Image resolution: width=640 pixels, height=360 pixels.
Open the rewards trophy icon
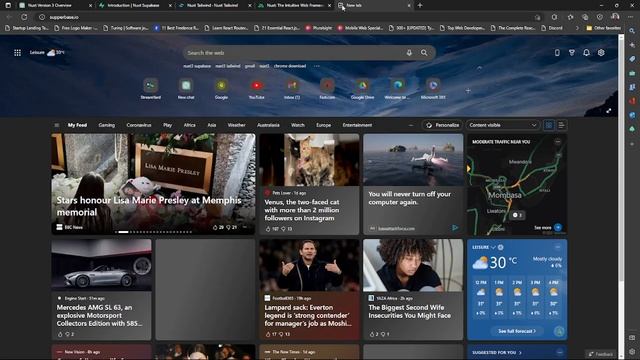572,53
